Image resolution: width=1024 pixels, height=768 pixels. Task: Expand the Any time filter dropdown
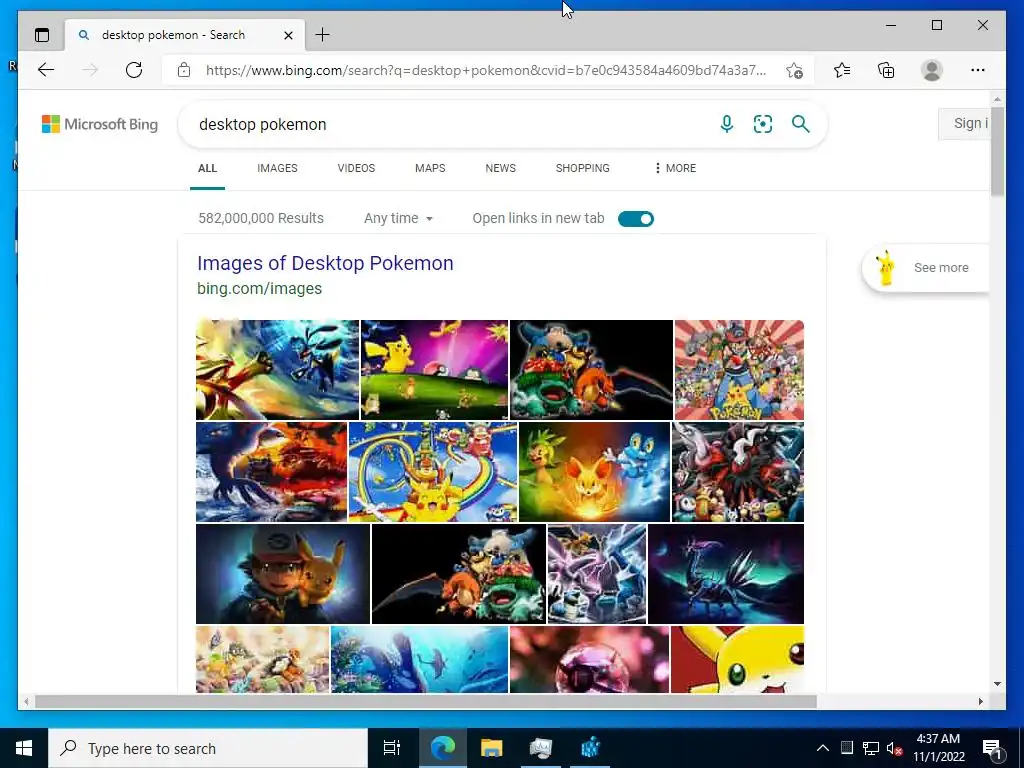[398, 219]
